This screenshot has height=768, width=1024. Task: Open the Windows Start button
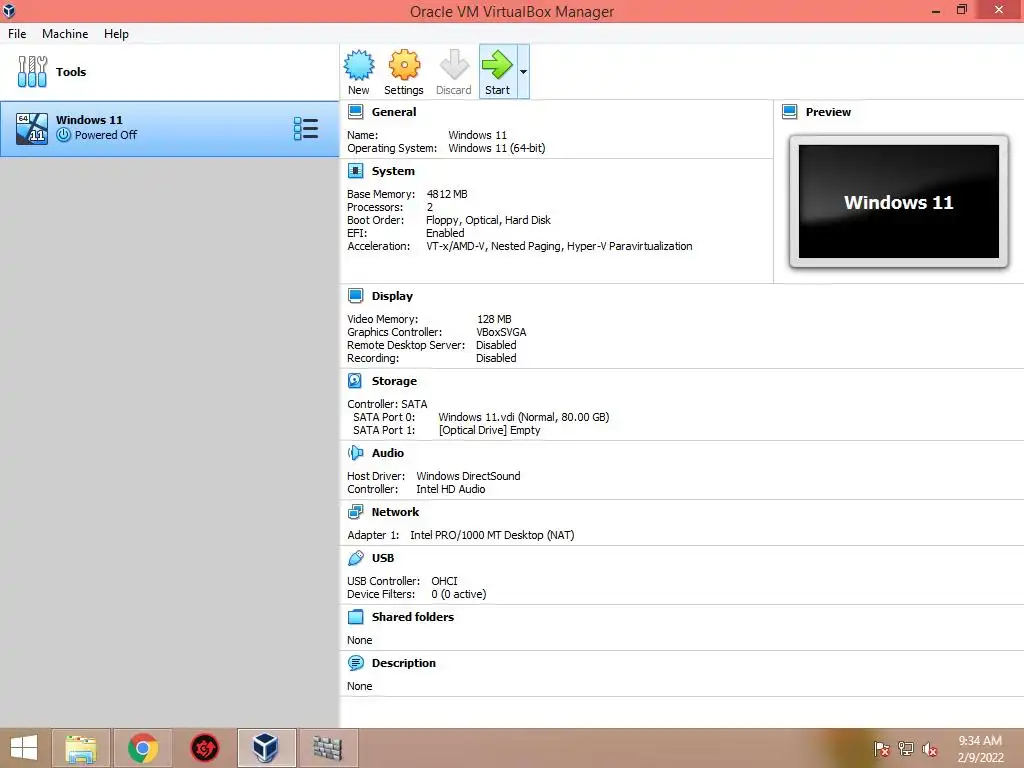24,748
